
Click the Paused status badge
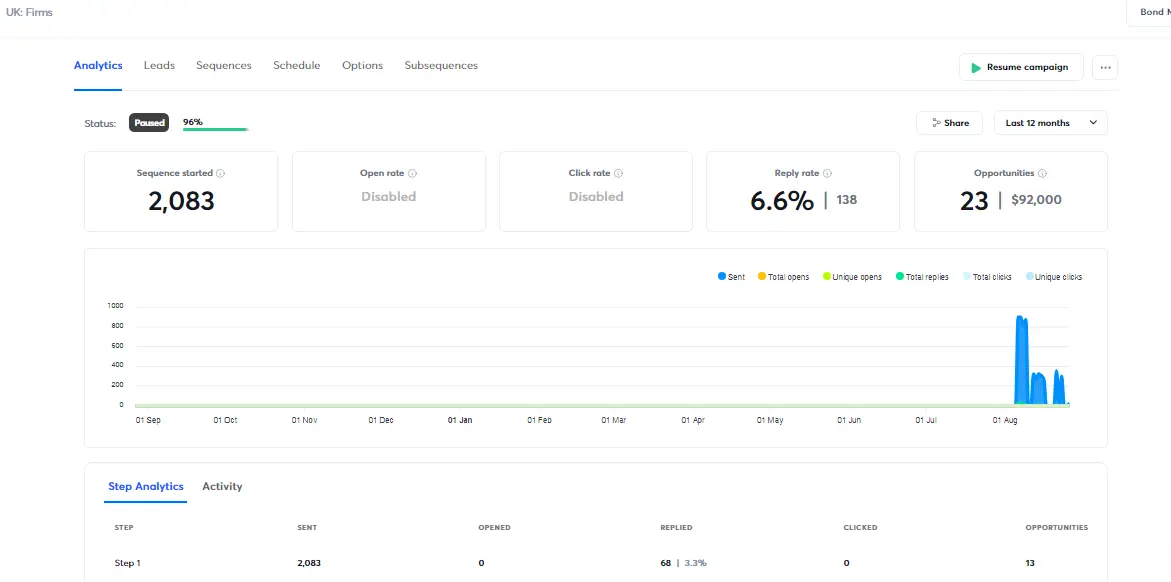coord(149,123)
